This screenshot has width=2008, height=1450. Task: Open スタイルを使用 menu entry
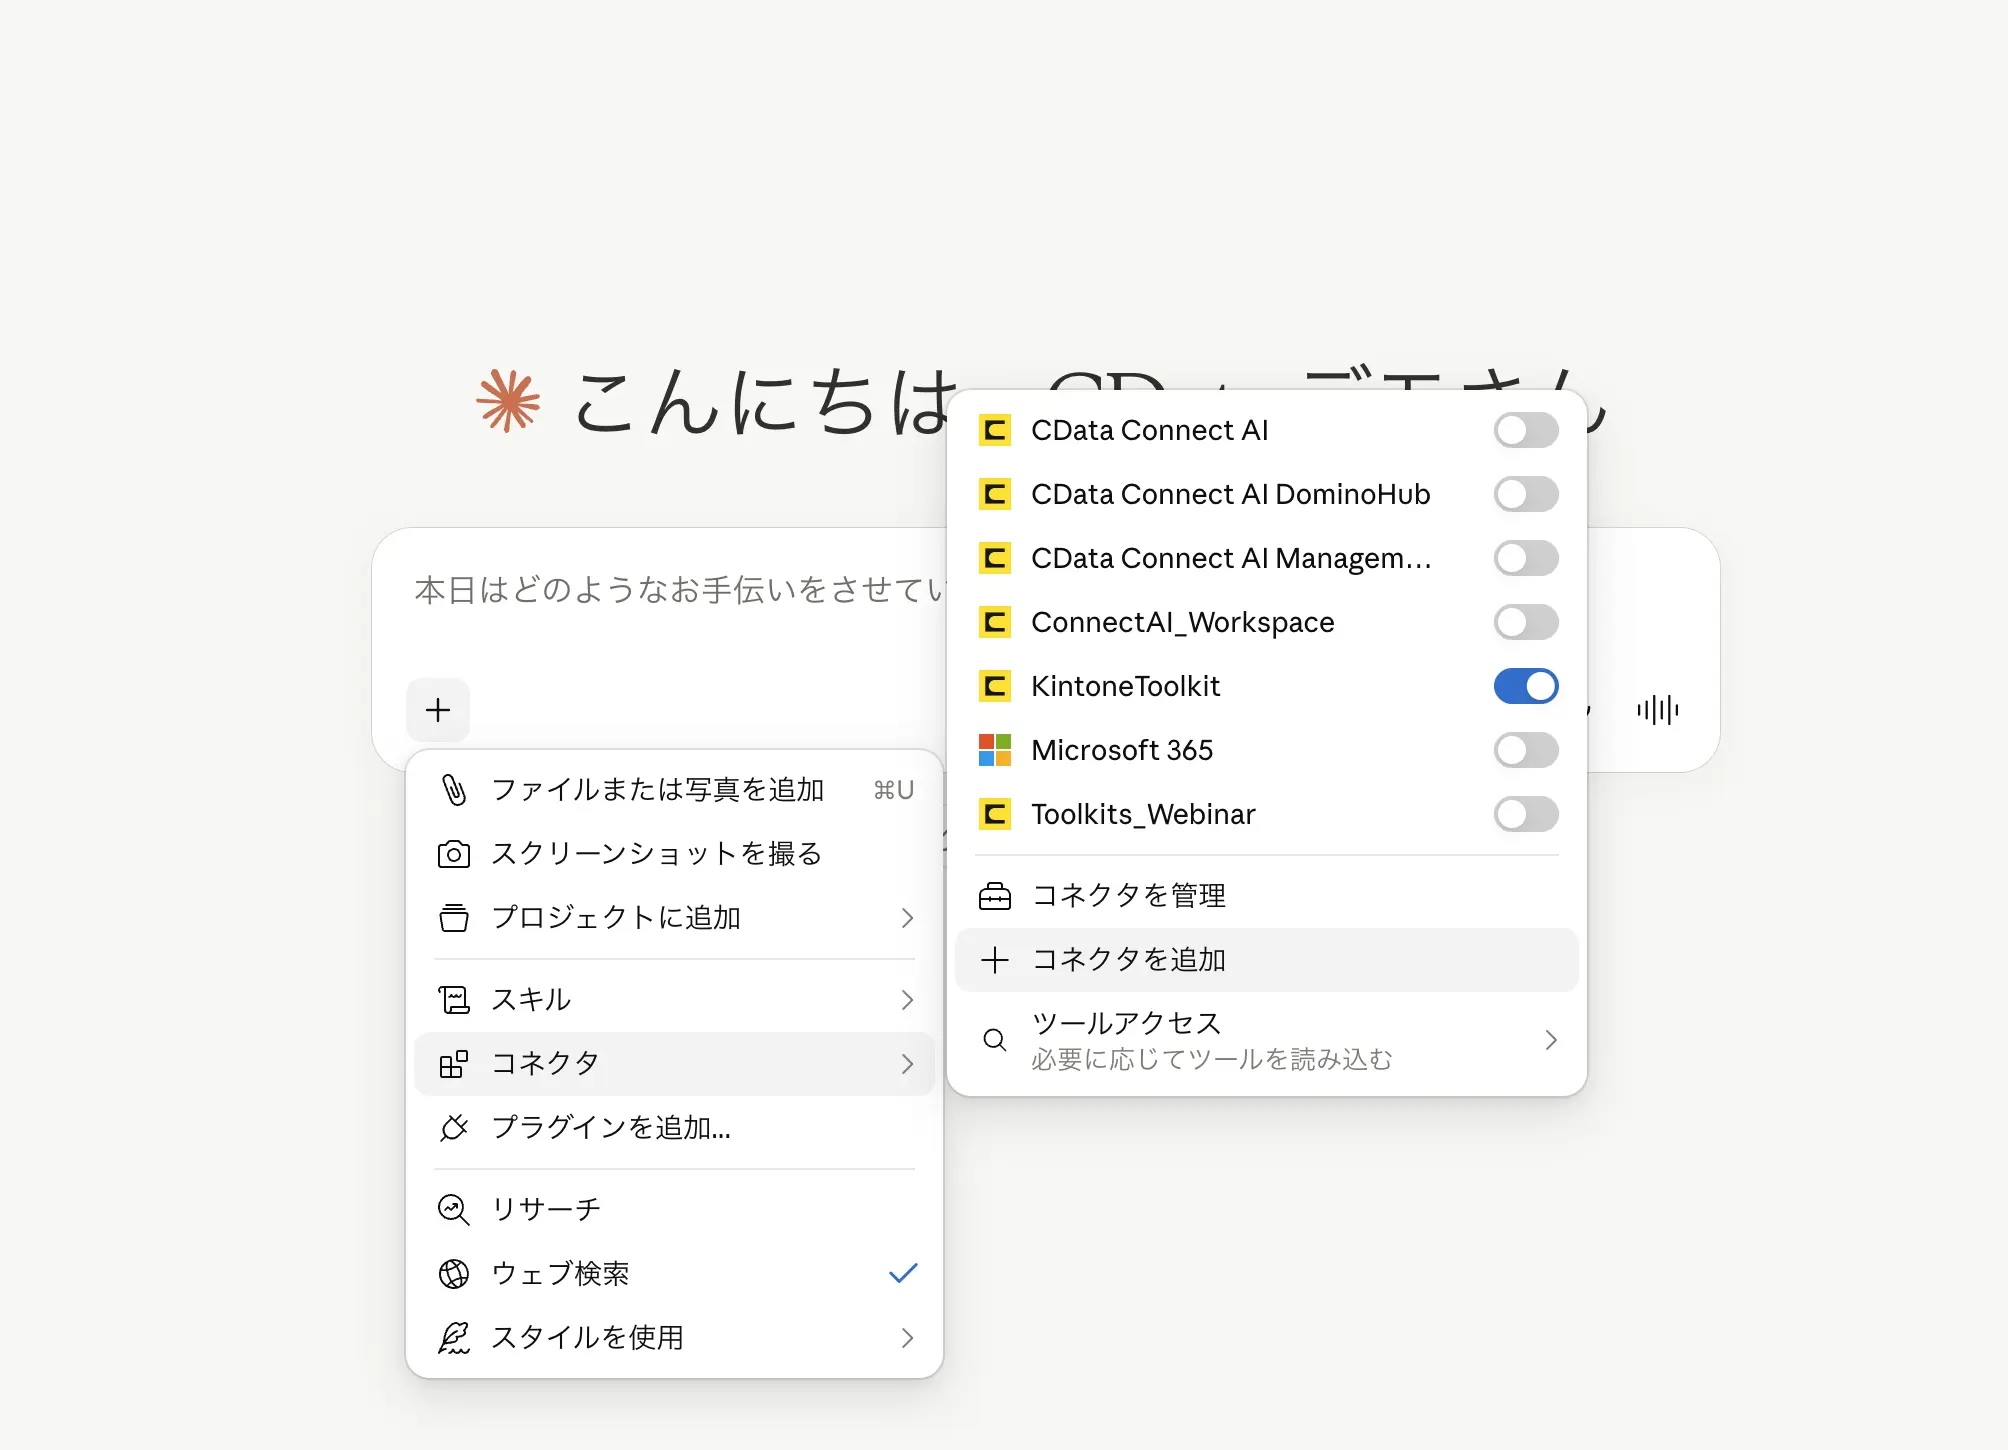(675, 1338)
